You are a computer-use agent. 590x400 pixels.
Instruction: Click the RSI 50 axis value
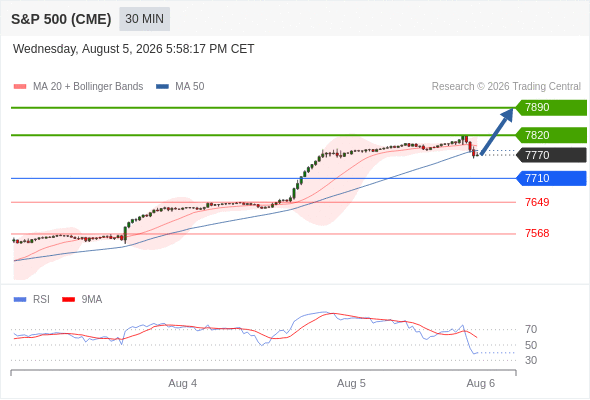click(x=531, y=345)
